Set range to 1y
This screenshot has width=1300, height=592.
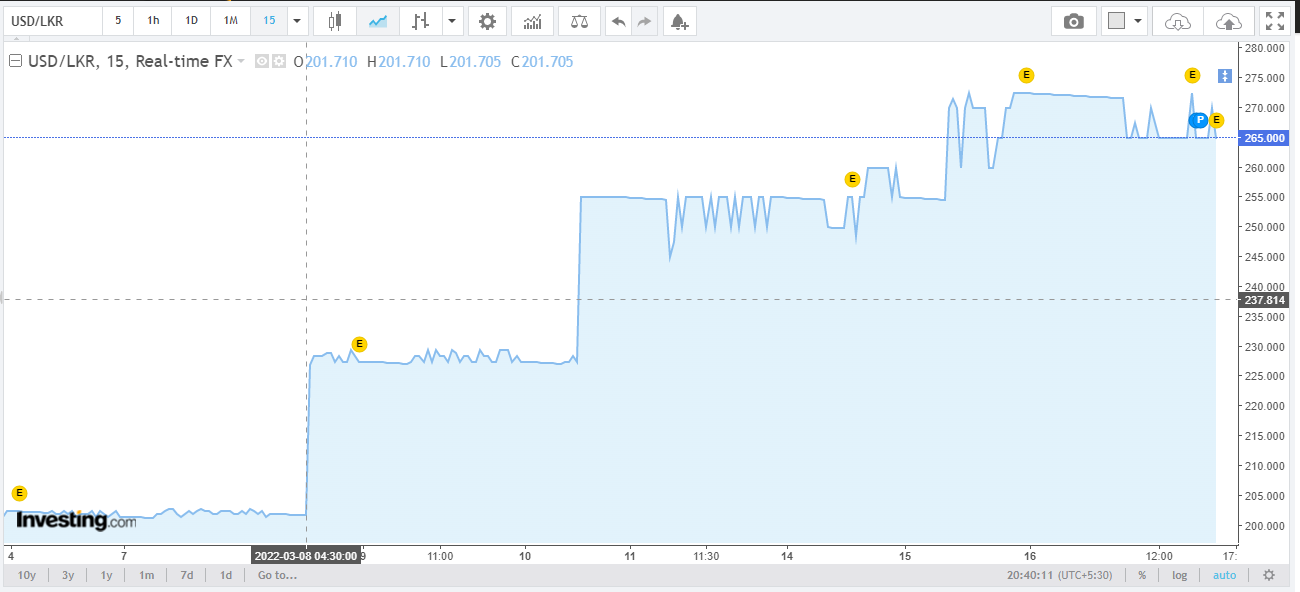107,575
